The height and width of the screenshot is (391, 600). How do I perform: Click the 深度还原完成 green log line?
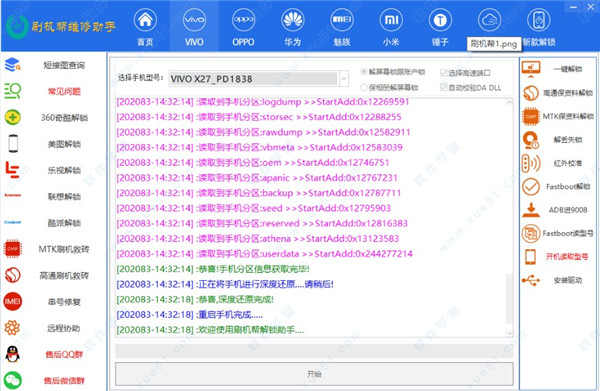tap(195, 299)
